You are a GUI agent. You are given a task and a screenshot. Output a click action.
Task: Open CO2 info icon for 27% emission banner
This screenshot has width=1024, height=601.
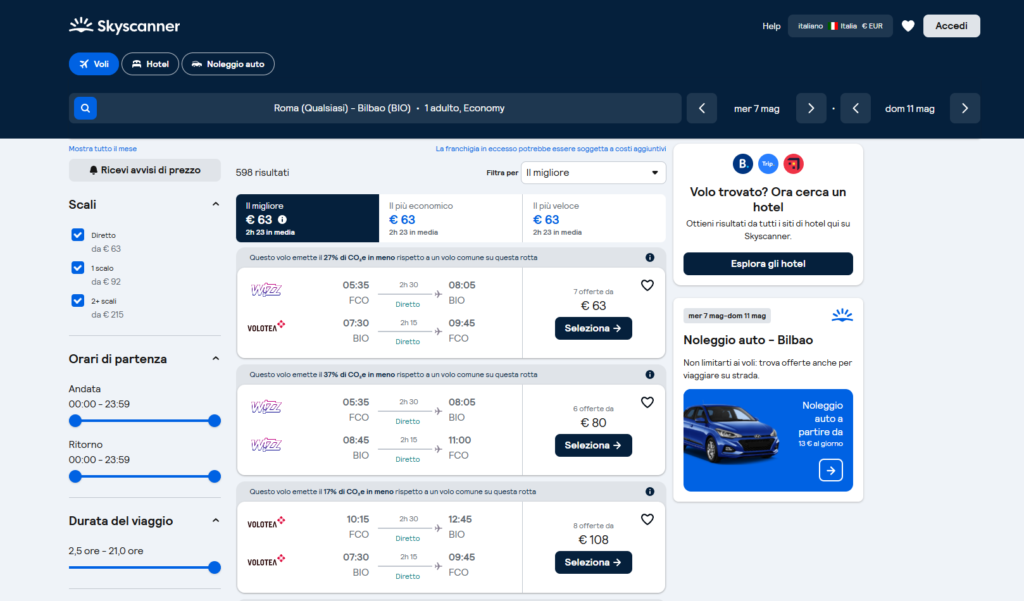pyautogui.click(x=650, y=257)
